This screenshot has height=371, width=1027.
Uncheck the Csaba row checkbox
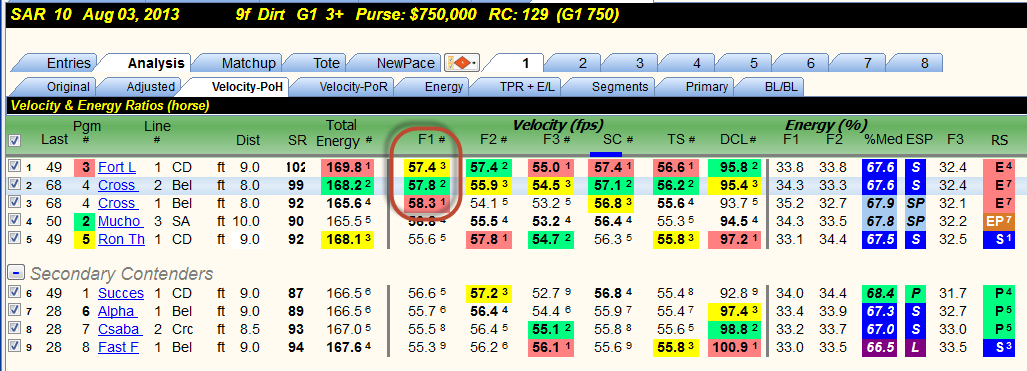[13, 328]
